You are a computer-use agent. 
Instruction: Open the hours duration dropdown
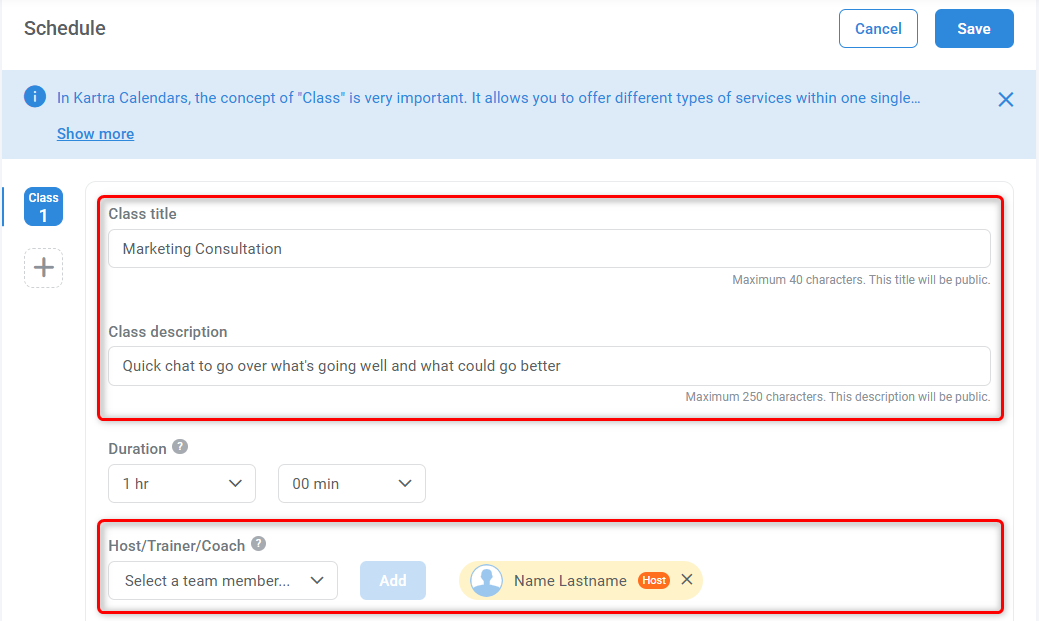point(181,483)
